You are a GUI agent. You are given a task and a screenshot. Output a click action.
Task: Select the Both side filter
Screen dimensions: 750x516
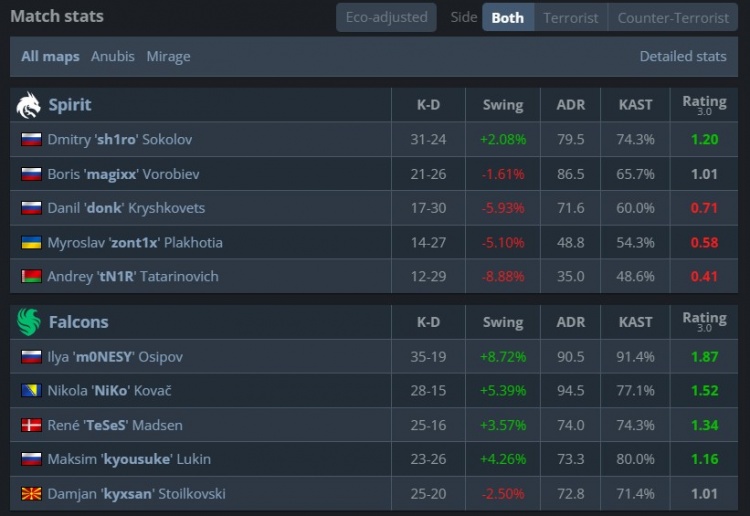(508, 17)
